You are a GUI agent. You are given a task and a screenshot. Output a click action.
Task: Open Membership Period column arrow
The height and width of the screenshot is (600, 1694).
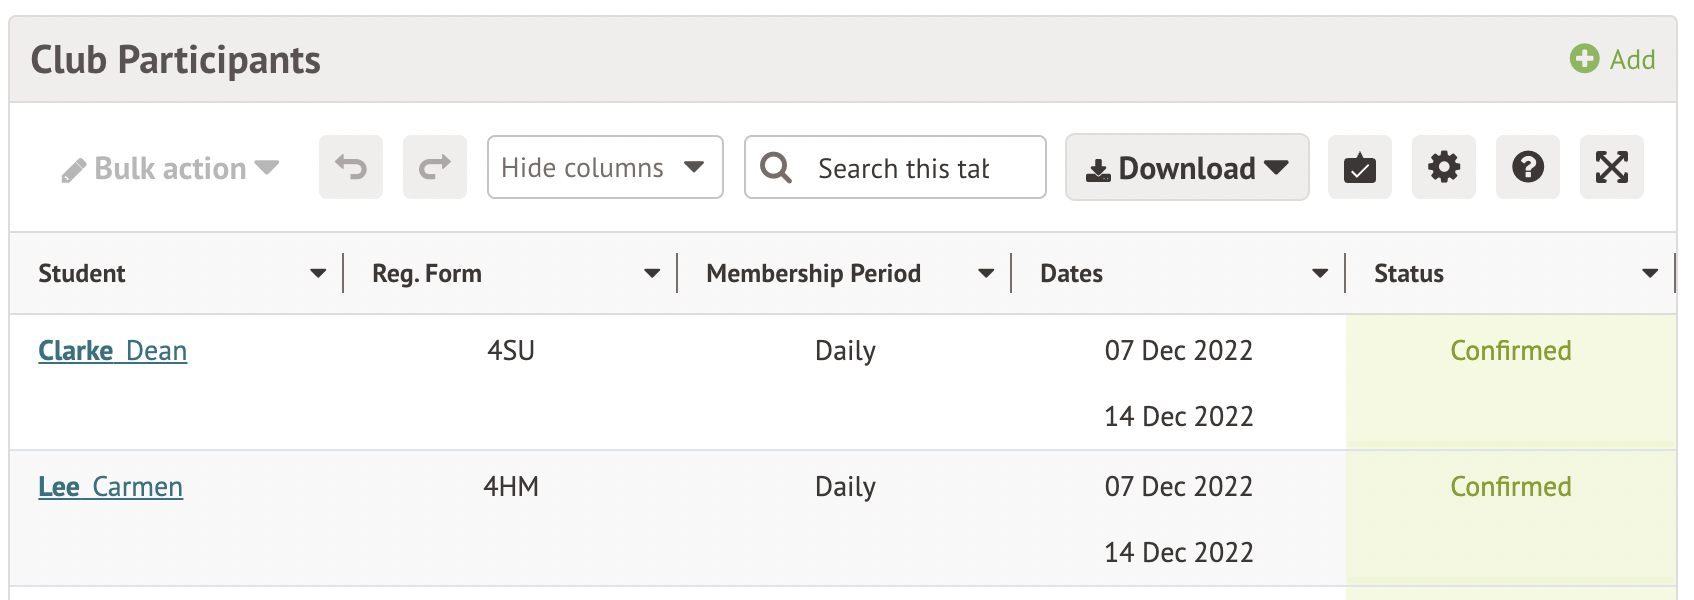[986, 273]
